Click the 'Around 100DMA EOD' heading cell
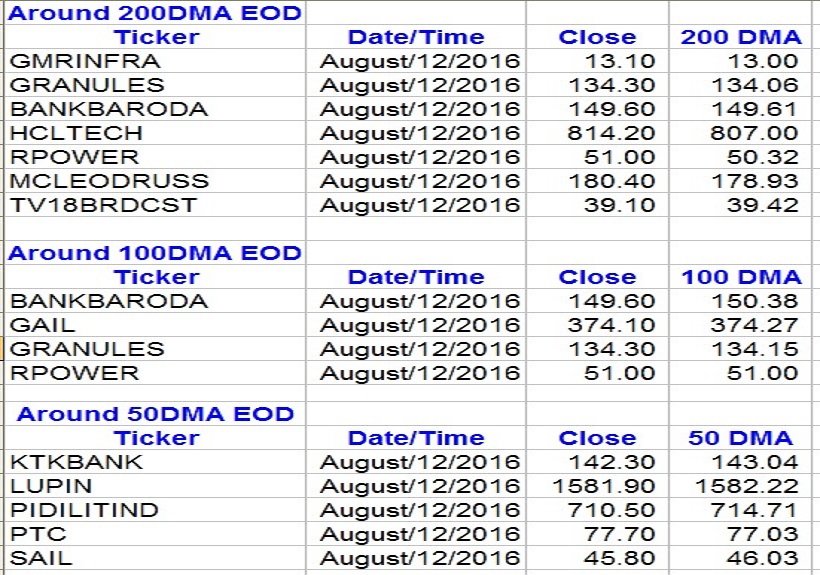820x575 pixels. pyautogui.click(x=154, y=253)
